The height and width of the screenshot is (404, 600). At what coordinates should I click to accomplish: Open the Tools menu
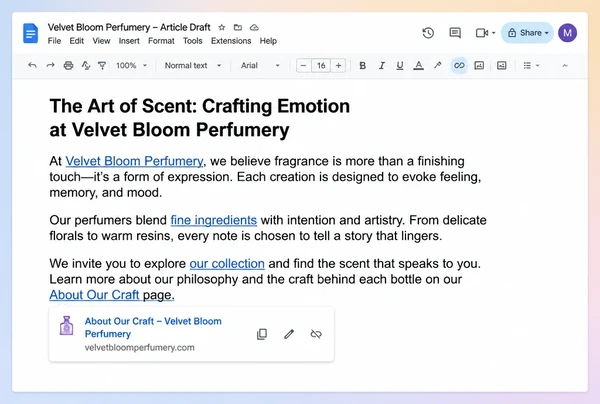pos(192,41)
